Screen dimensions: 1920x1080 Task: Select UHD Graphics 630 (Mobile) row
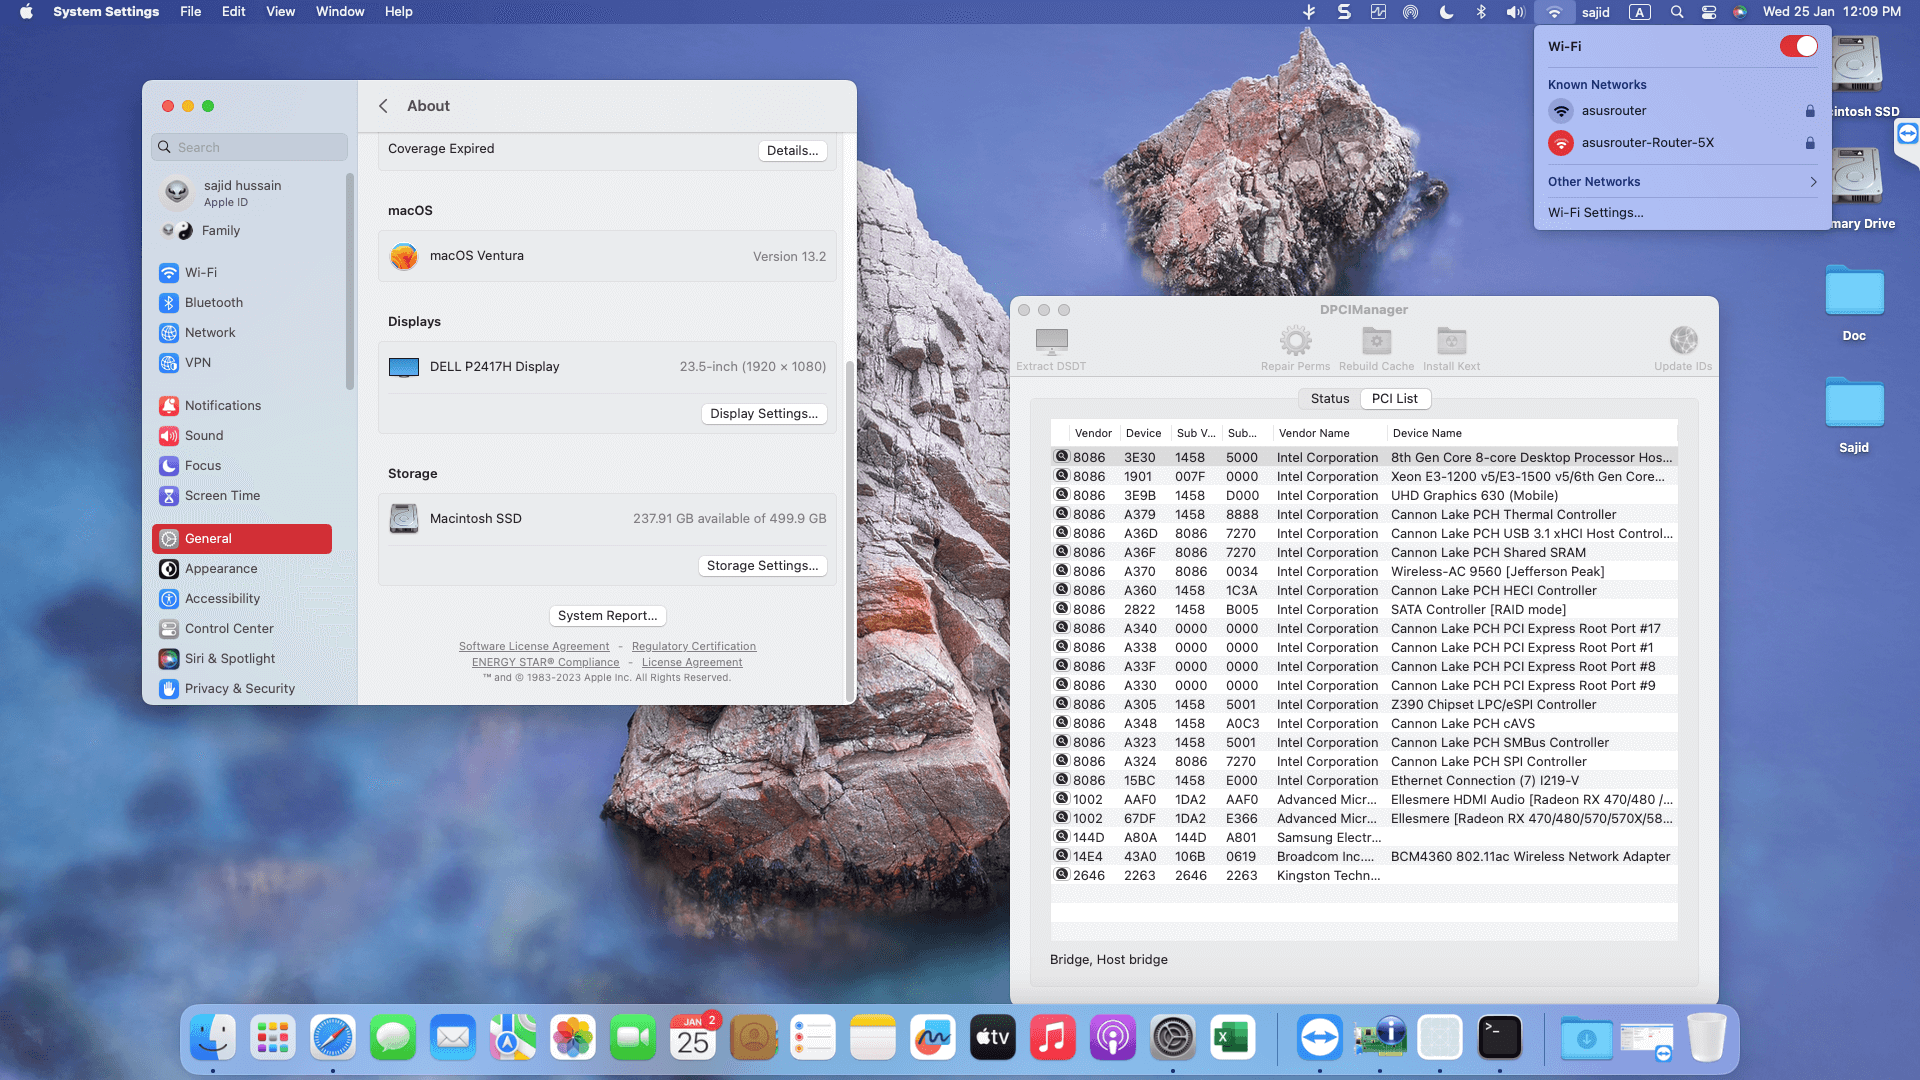[1364, 495]
